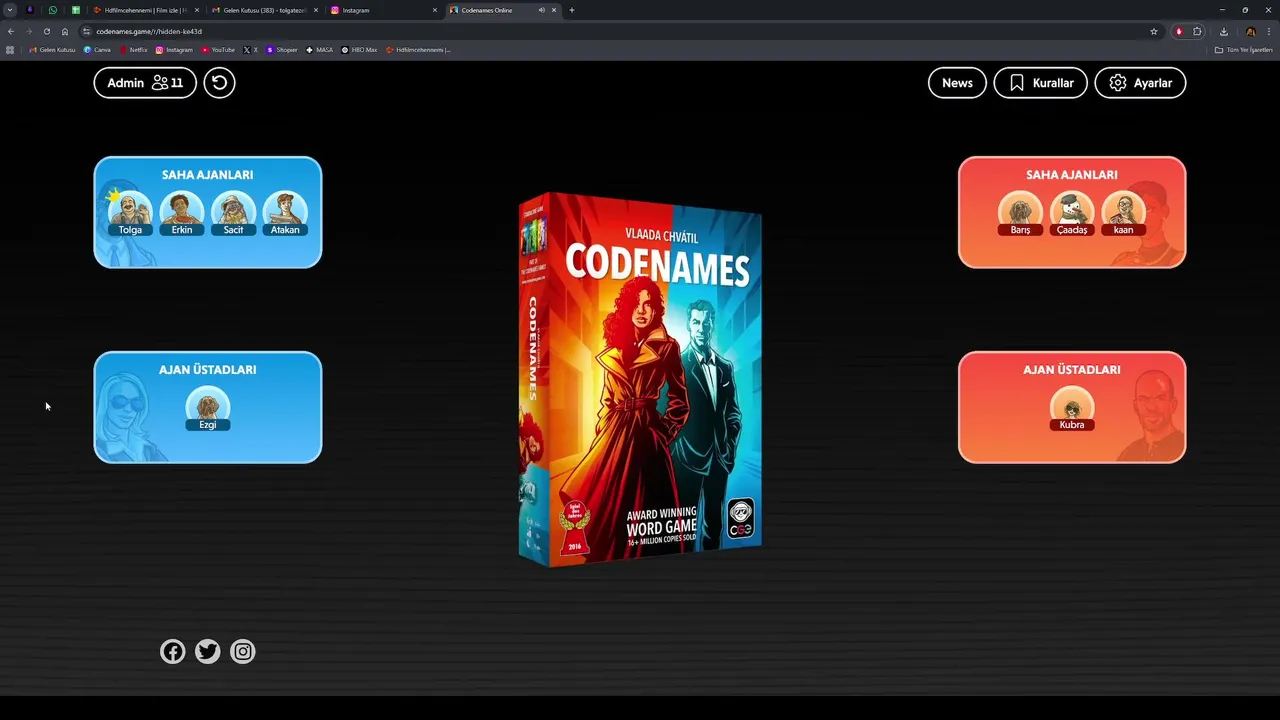
Task: Switch to the Hdfilmcehennemi tab
Action: [146, 10]
